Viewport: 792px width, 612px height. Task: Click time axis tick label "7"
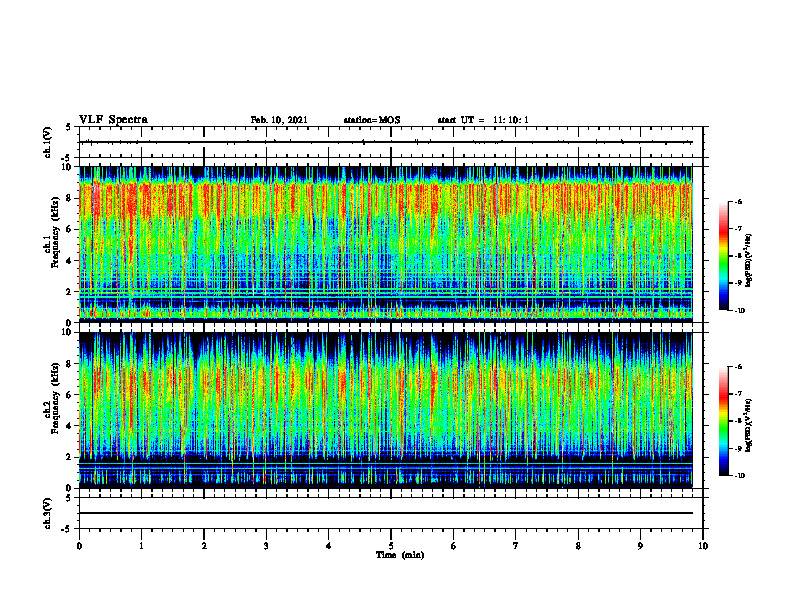516,546
